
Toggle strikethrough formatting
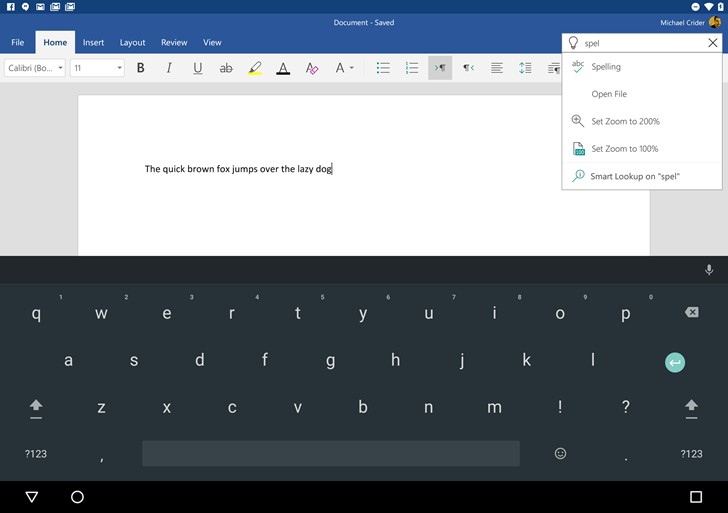coord(226,68)
